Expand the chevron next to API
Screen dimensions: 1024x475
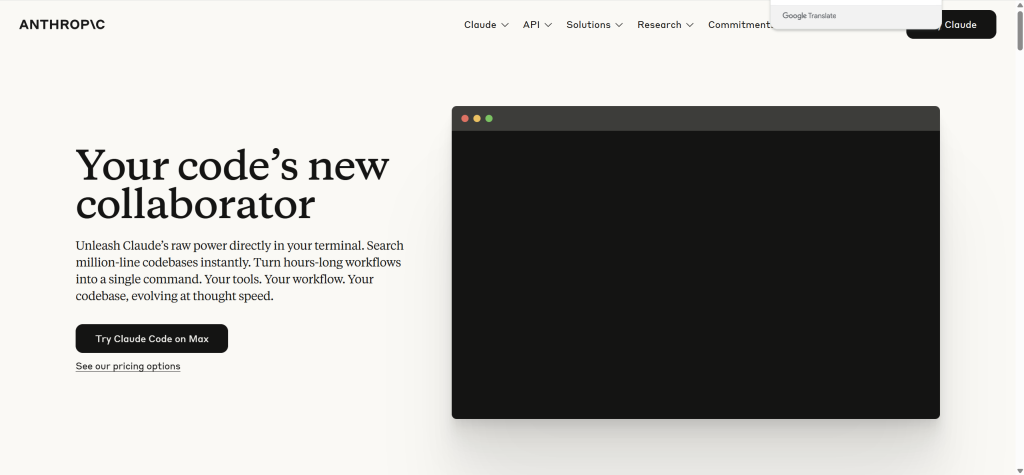pyautogui.click(x=548, y=25)
